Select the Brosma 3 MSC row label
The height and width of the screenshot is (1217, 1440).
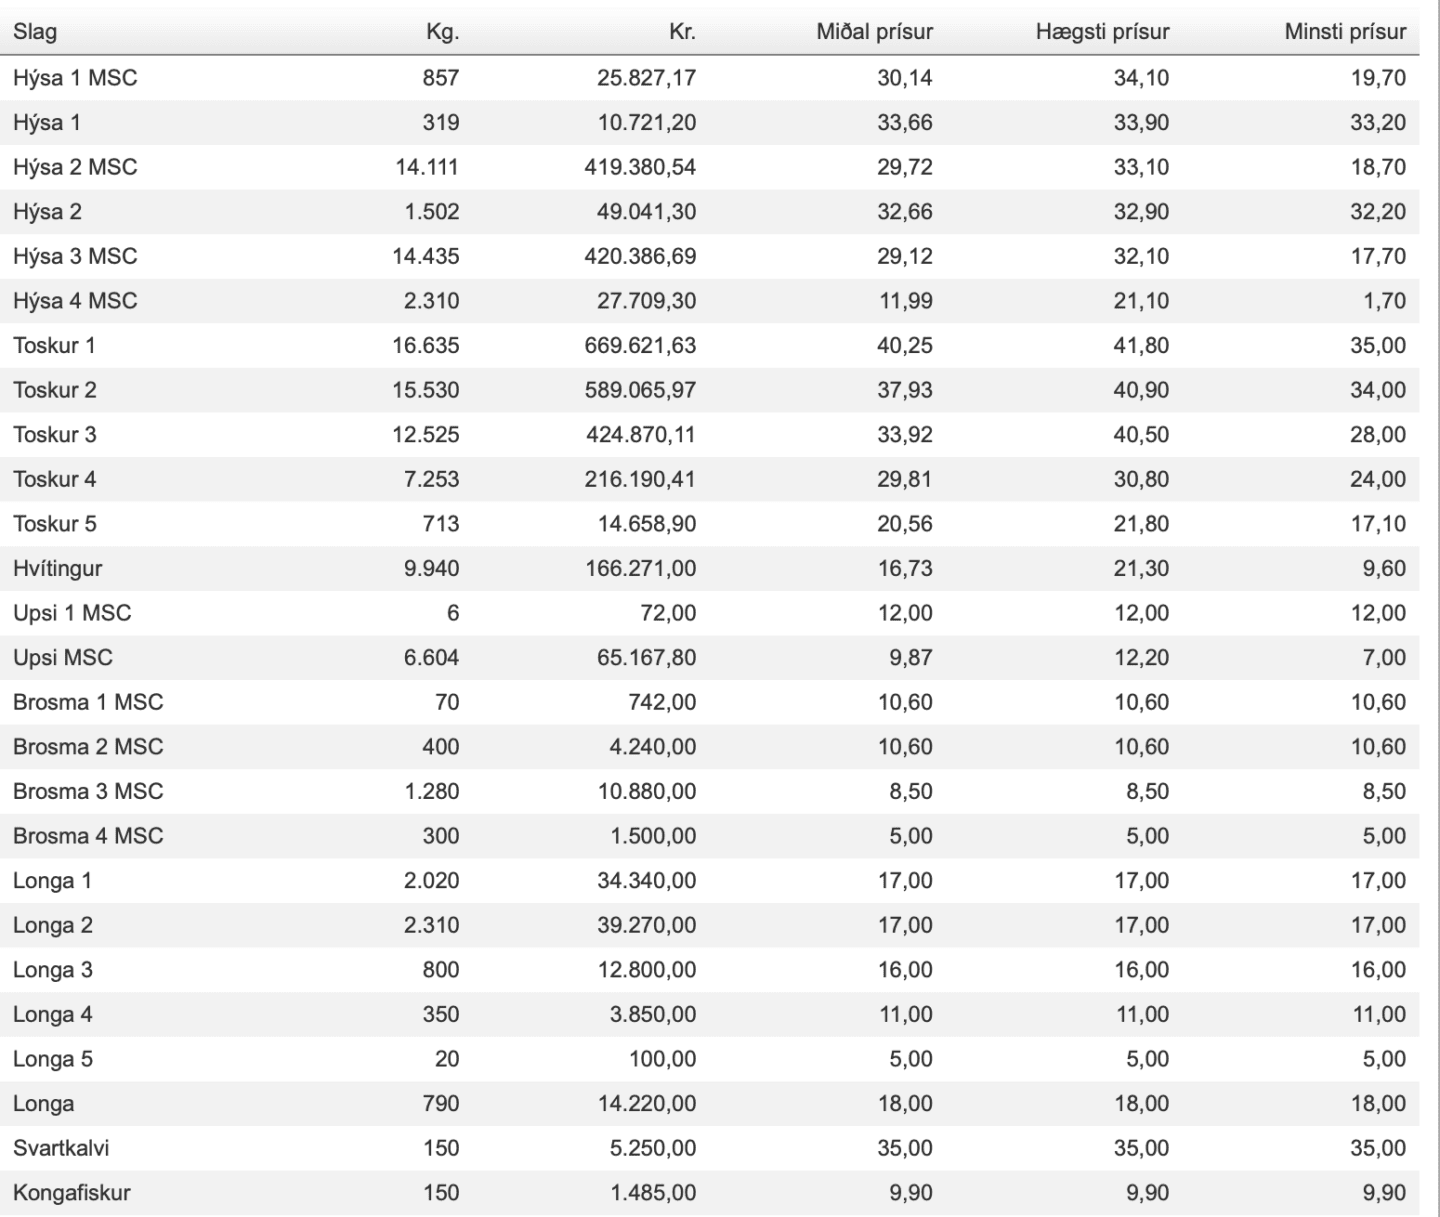pos(88,792)
